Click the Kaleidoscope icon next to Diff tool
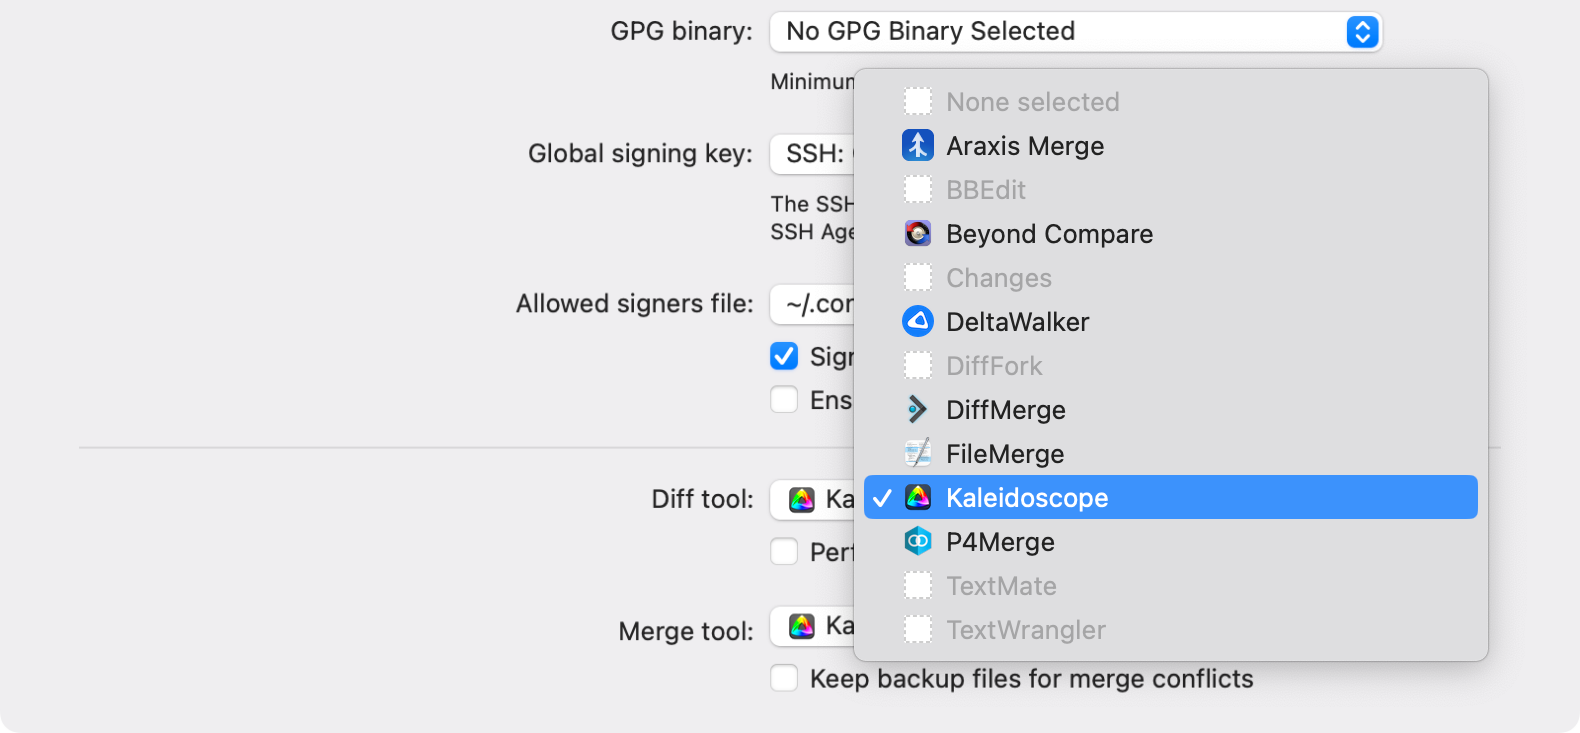 pos(800,499)
